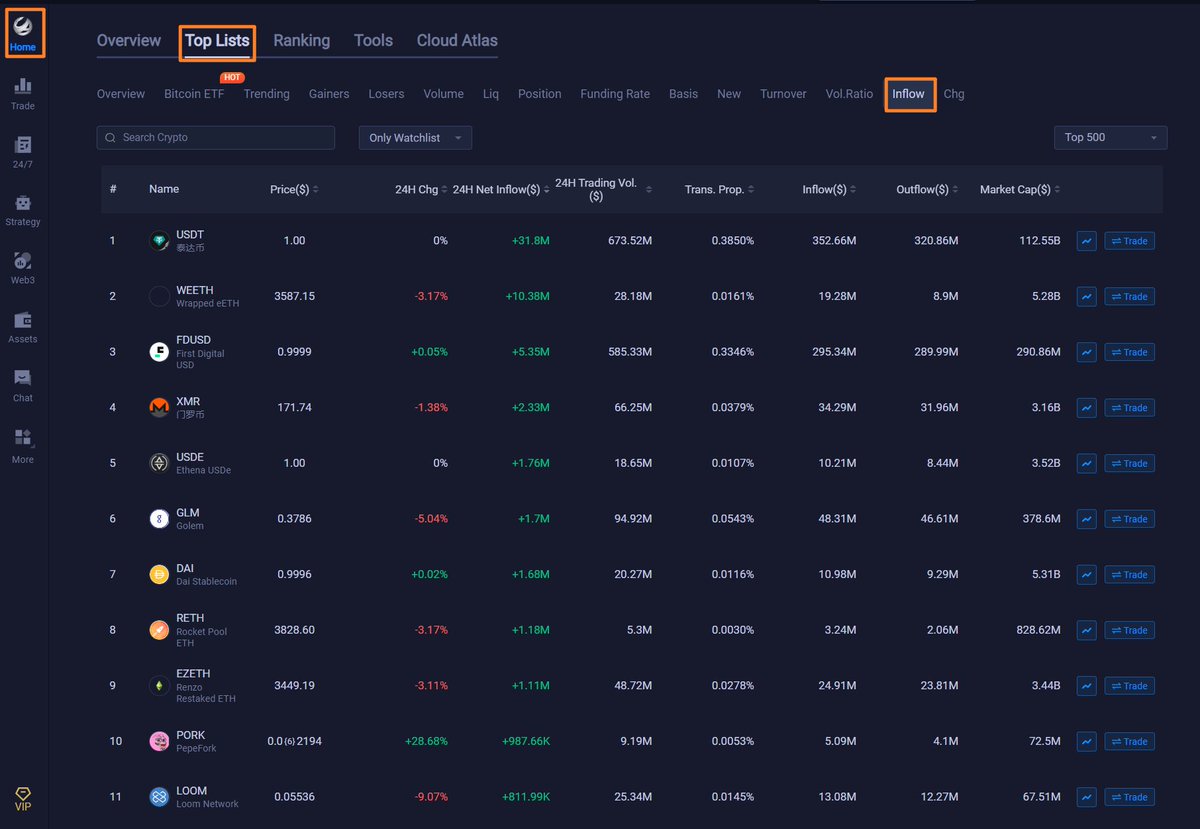Expand the Only Watchlist dropdown
The height and width of the screenshot is (829, 1200).
(415, 138)
